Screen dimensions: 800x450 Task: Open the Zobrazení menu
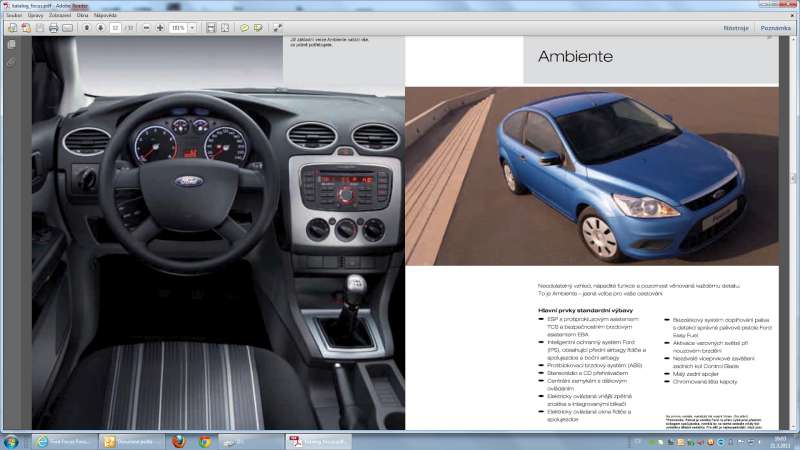pos(59,16)
